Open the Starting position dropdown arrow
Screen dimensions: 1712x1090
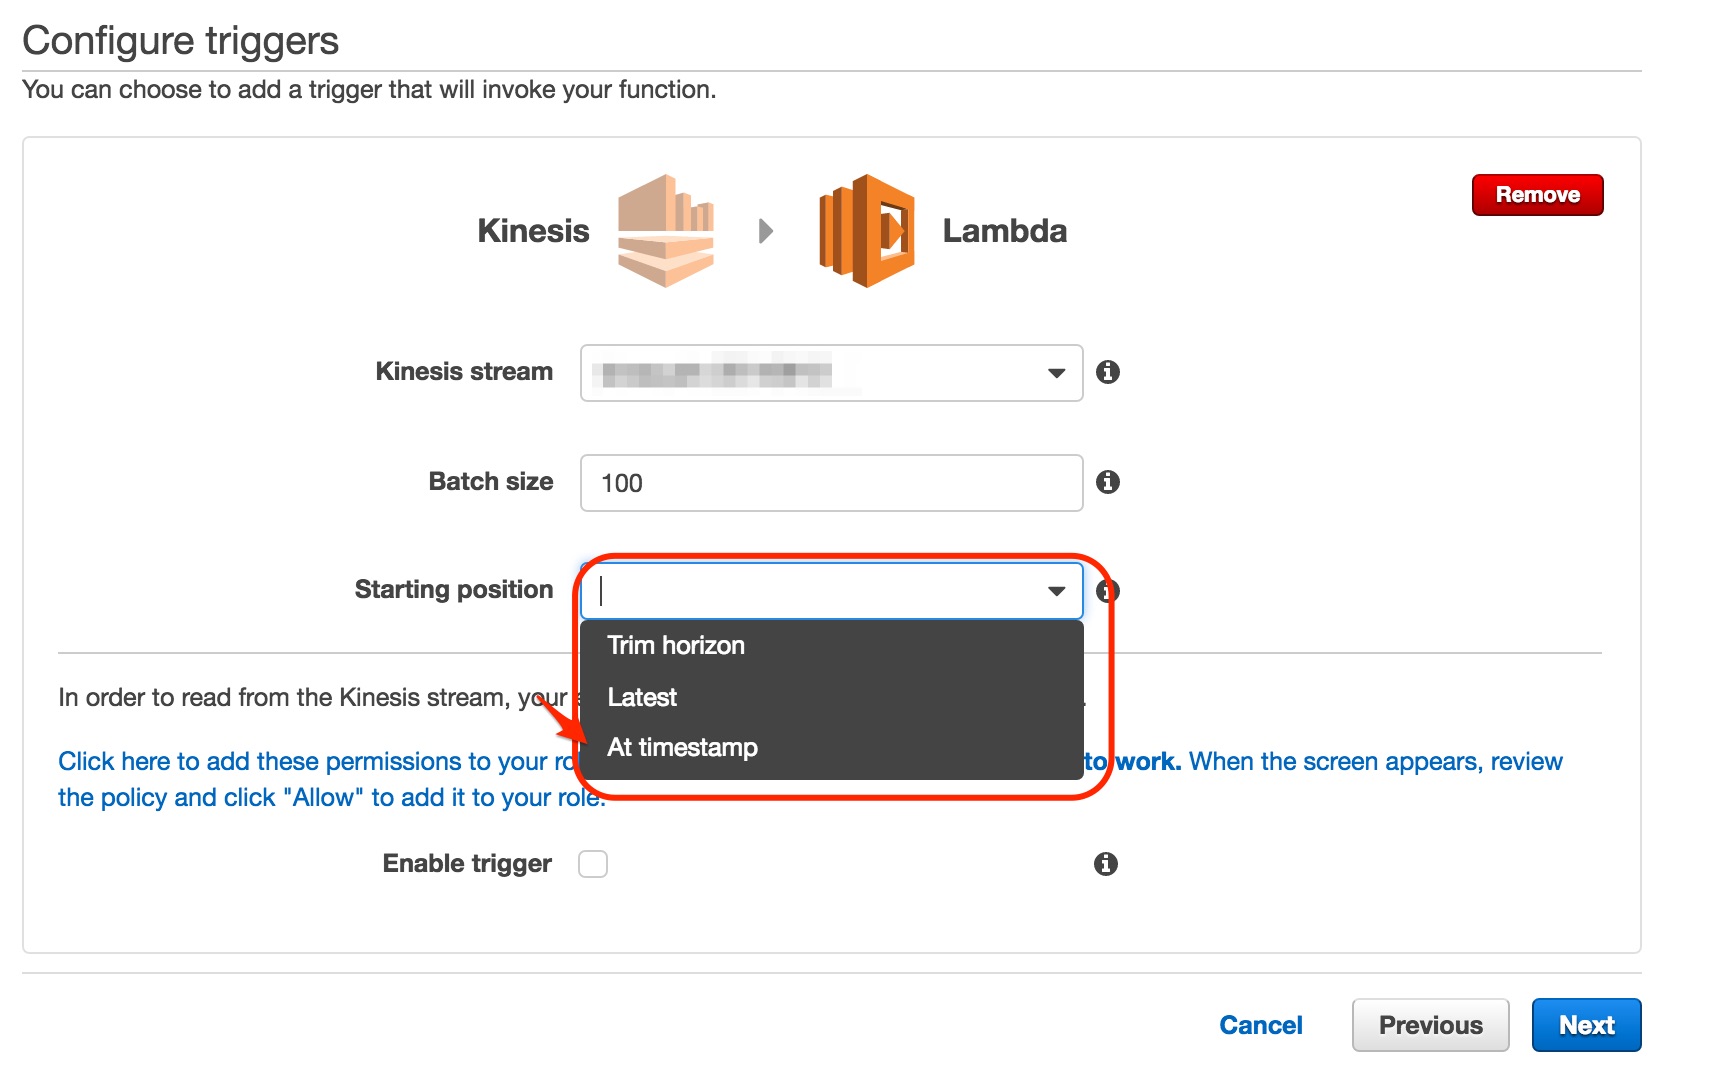click(1057, 590)
